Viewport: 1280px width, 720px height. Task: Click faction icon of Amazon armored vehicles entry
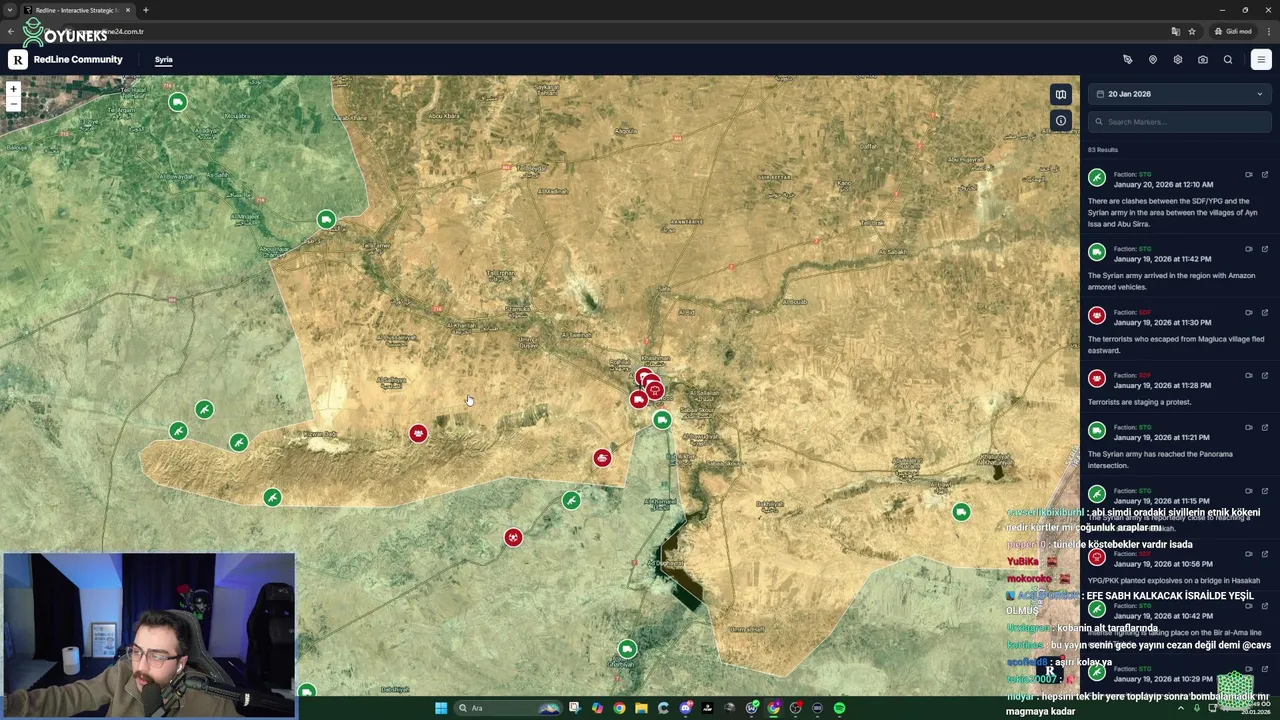1097,252
